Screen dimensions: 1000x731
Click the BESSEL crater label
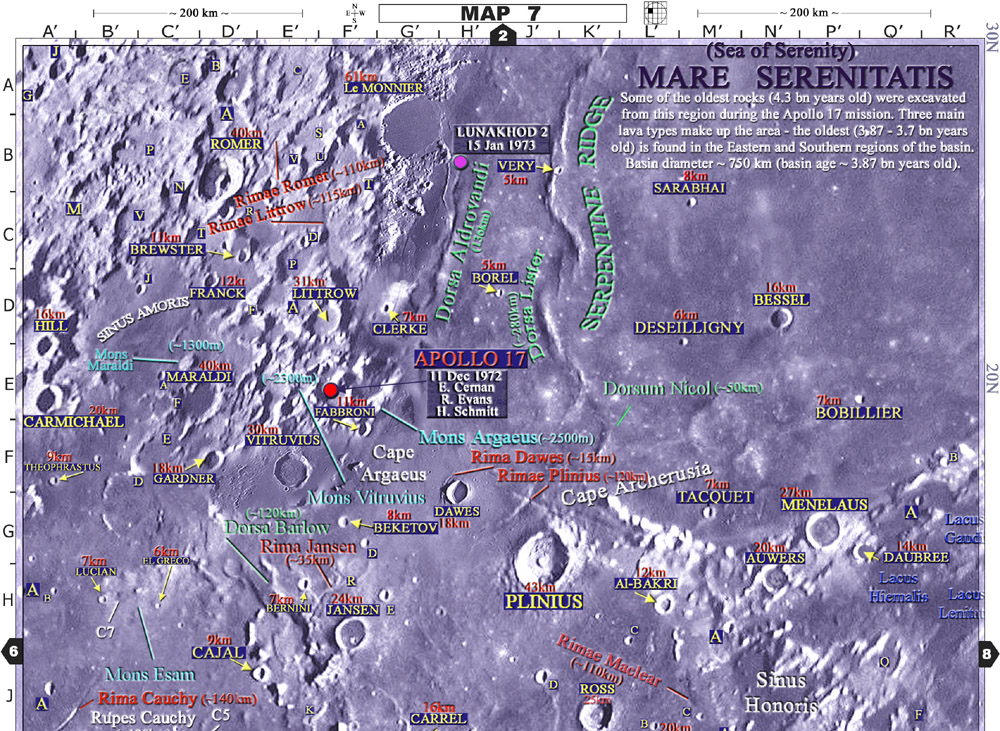[781, 300]
